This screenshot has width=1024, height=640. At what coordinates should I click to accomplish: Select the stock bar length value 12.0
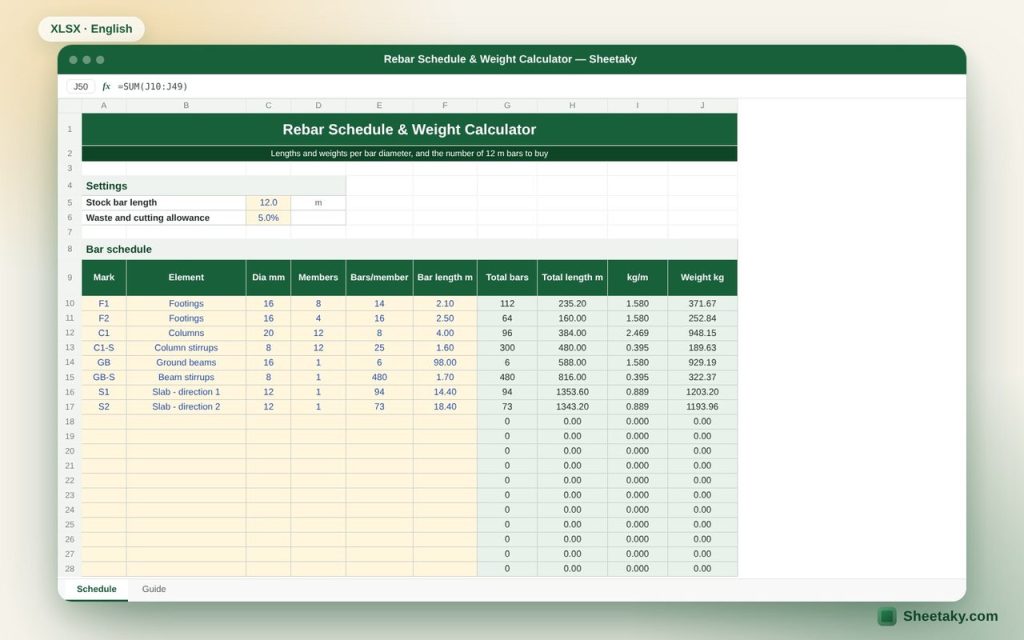point(268,202)
